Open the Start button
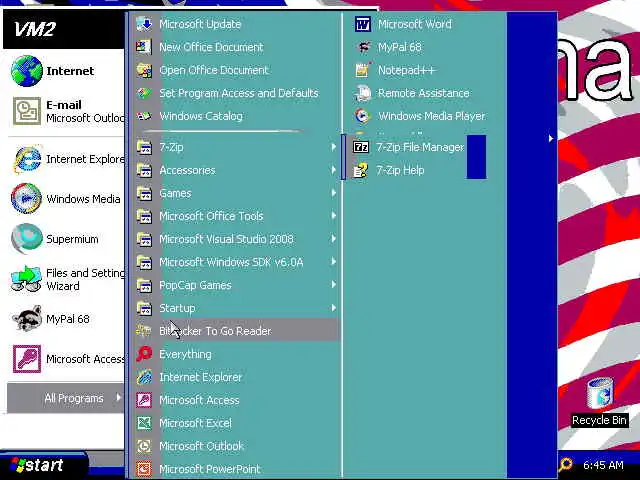Image resolution: width=640 pixels, height=480 pixels. pyautogui.click(x=44, y=465)
